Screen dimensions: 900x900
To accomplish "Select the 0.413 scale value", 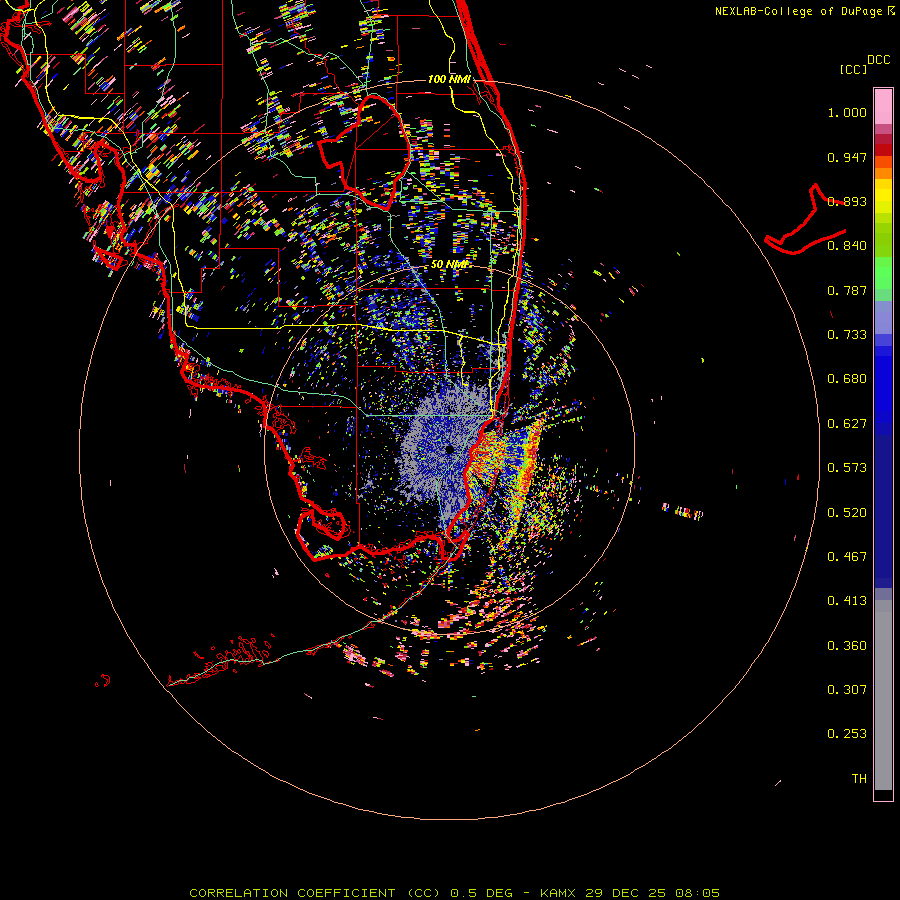I will (847, 601).
